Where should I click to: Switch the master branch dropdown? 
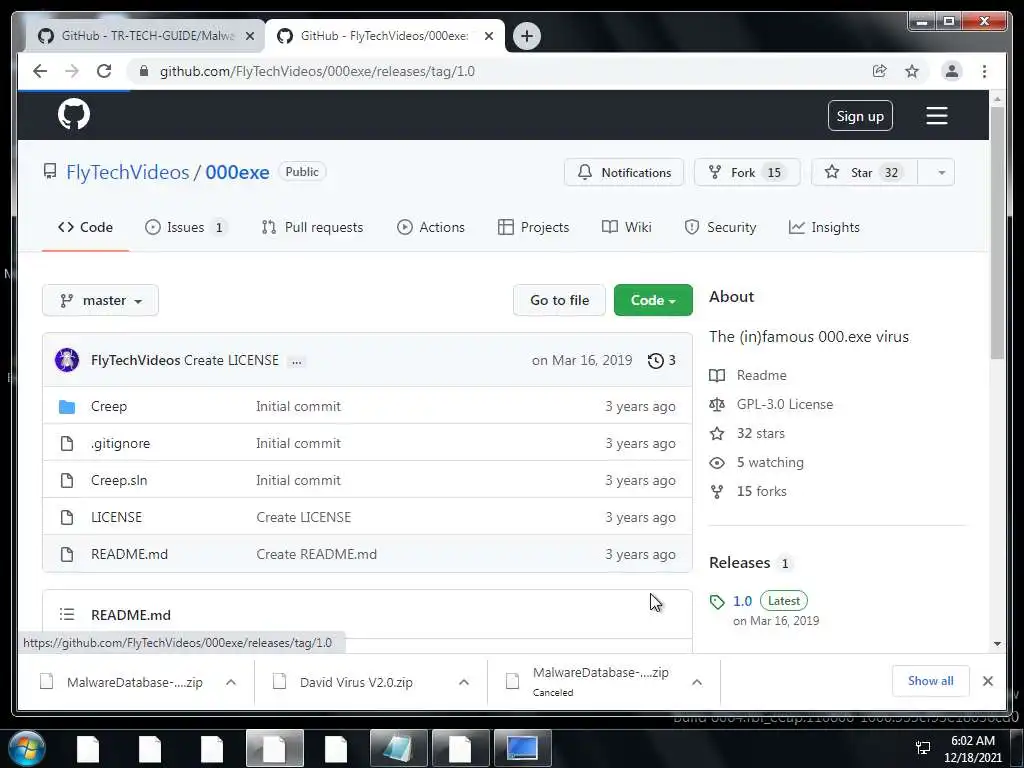point(101,300)
